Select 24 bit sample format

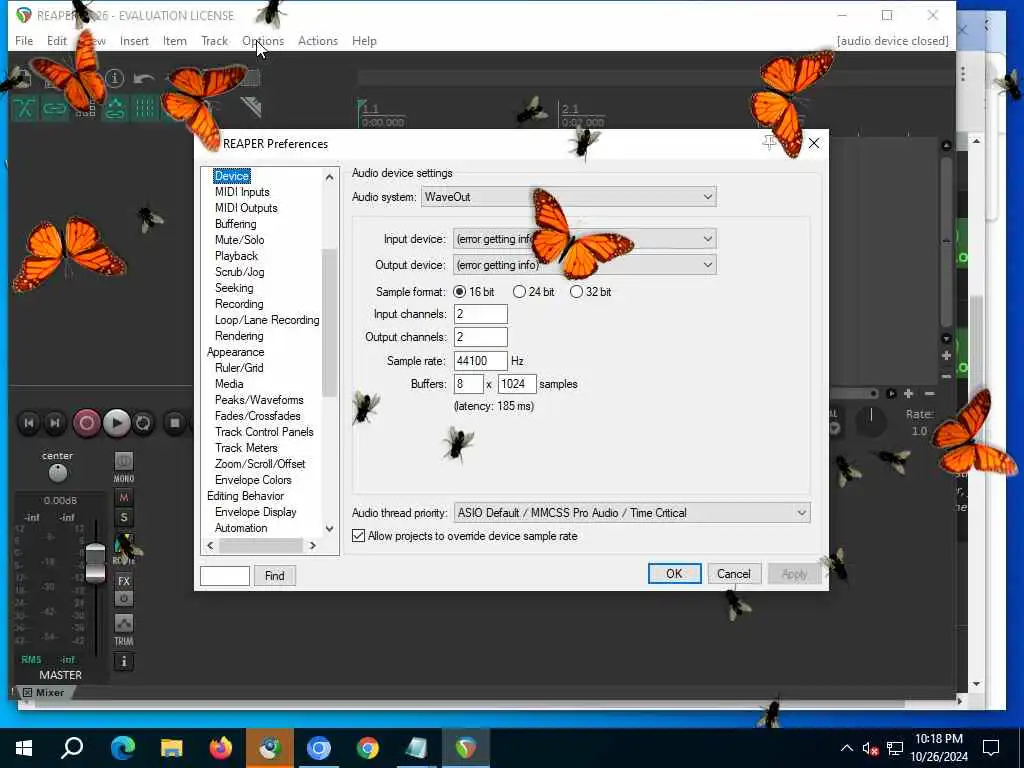534,292
